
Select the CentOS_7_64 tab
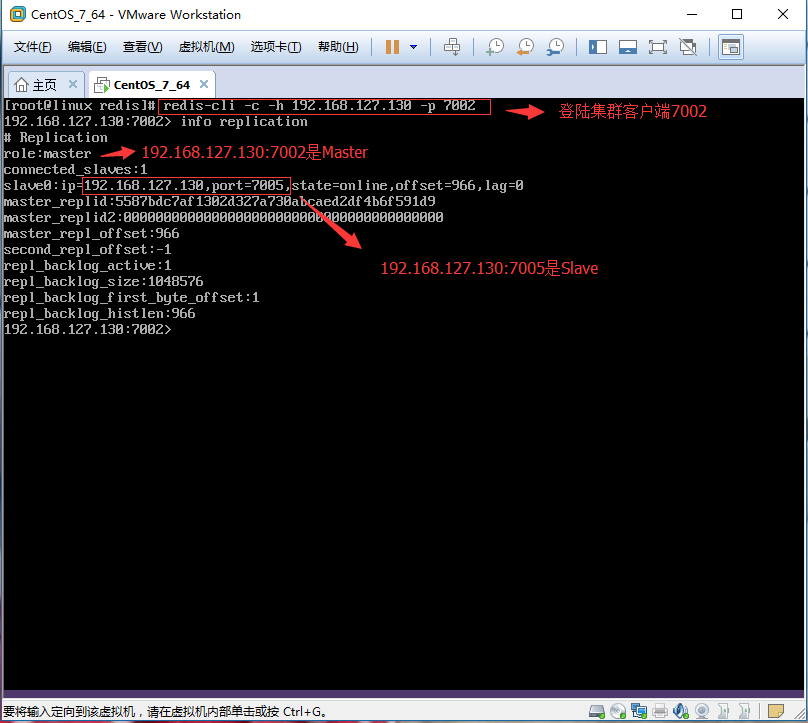click(x=152, y=85)
